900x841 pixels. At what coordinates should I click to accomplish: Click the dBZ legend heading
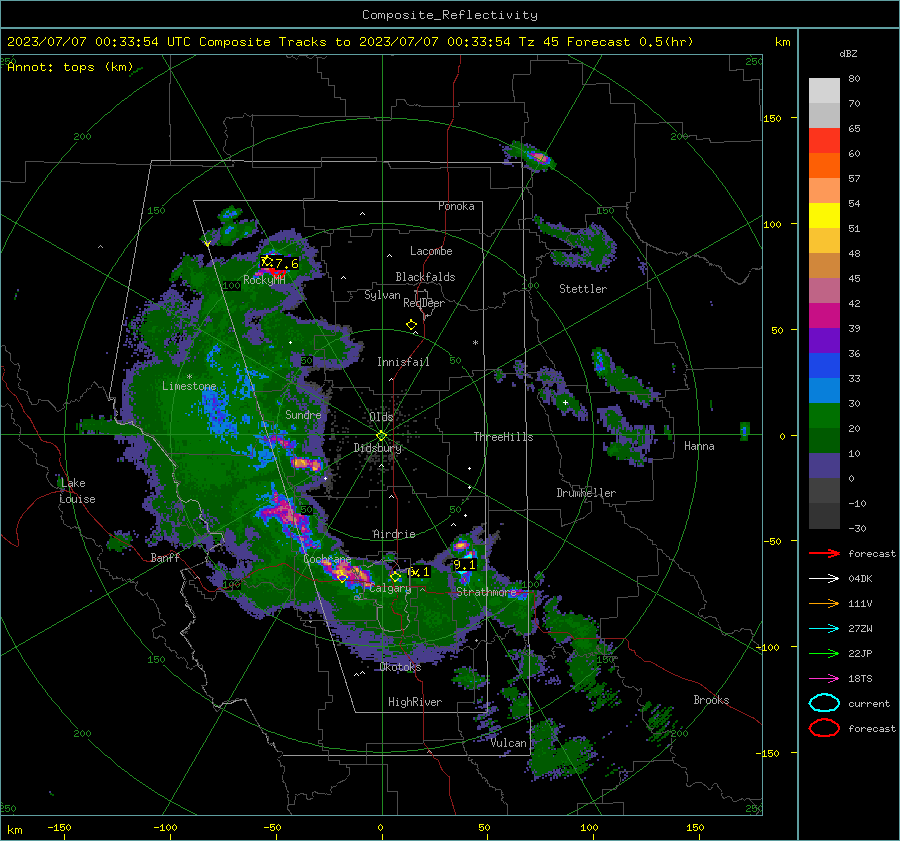pos(848,54)
